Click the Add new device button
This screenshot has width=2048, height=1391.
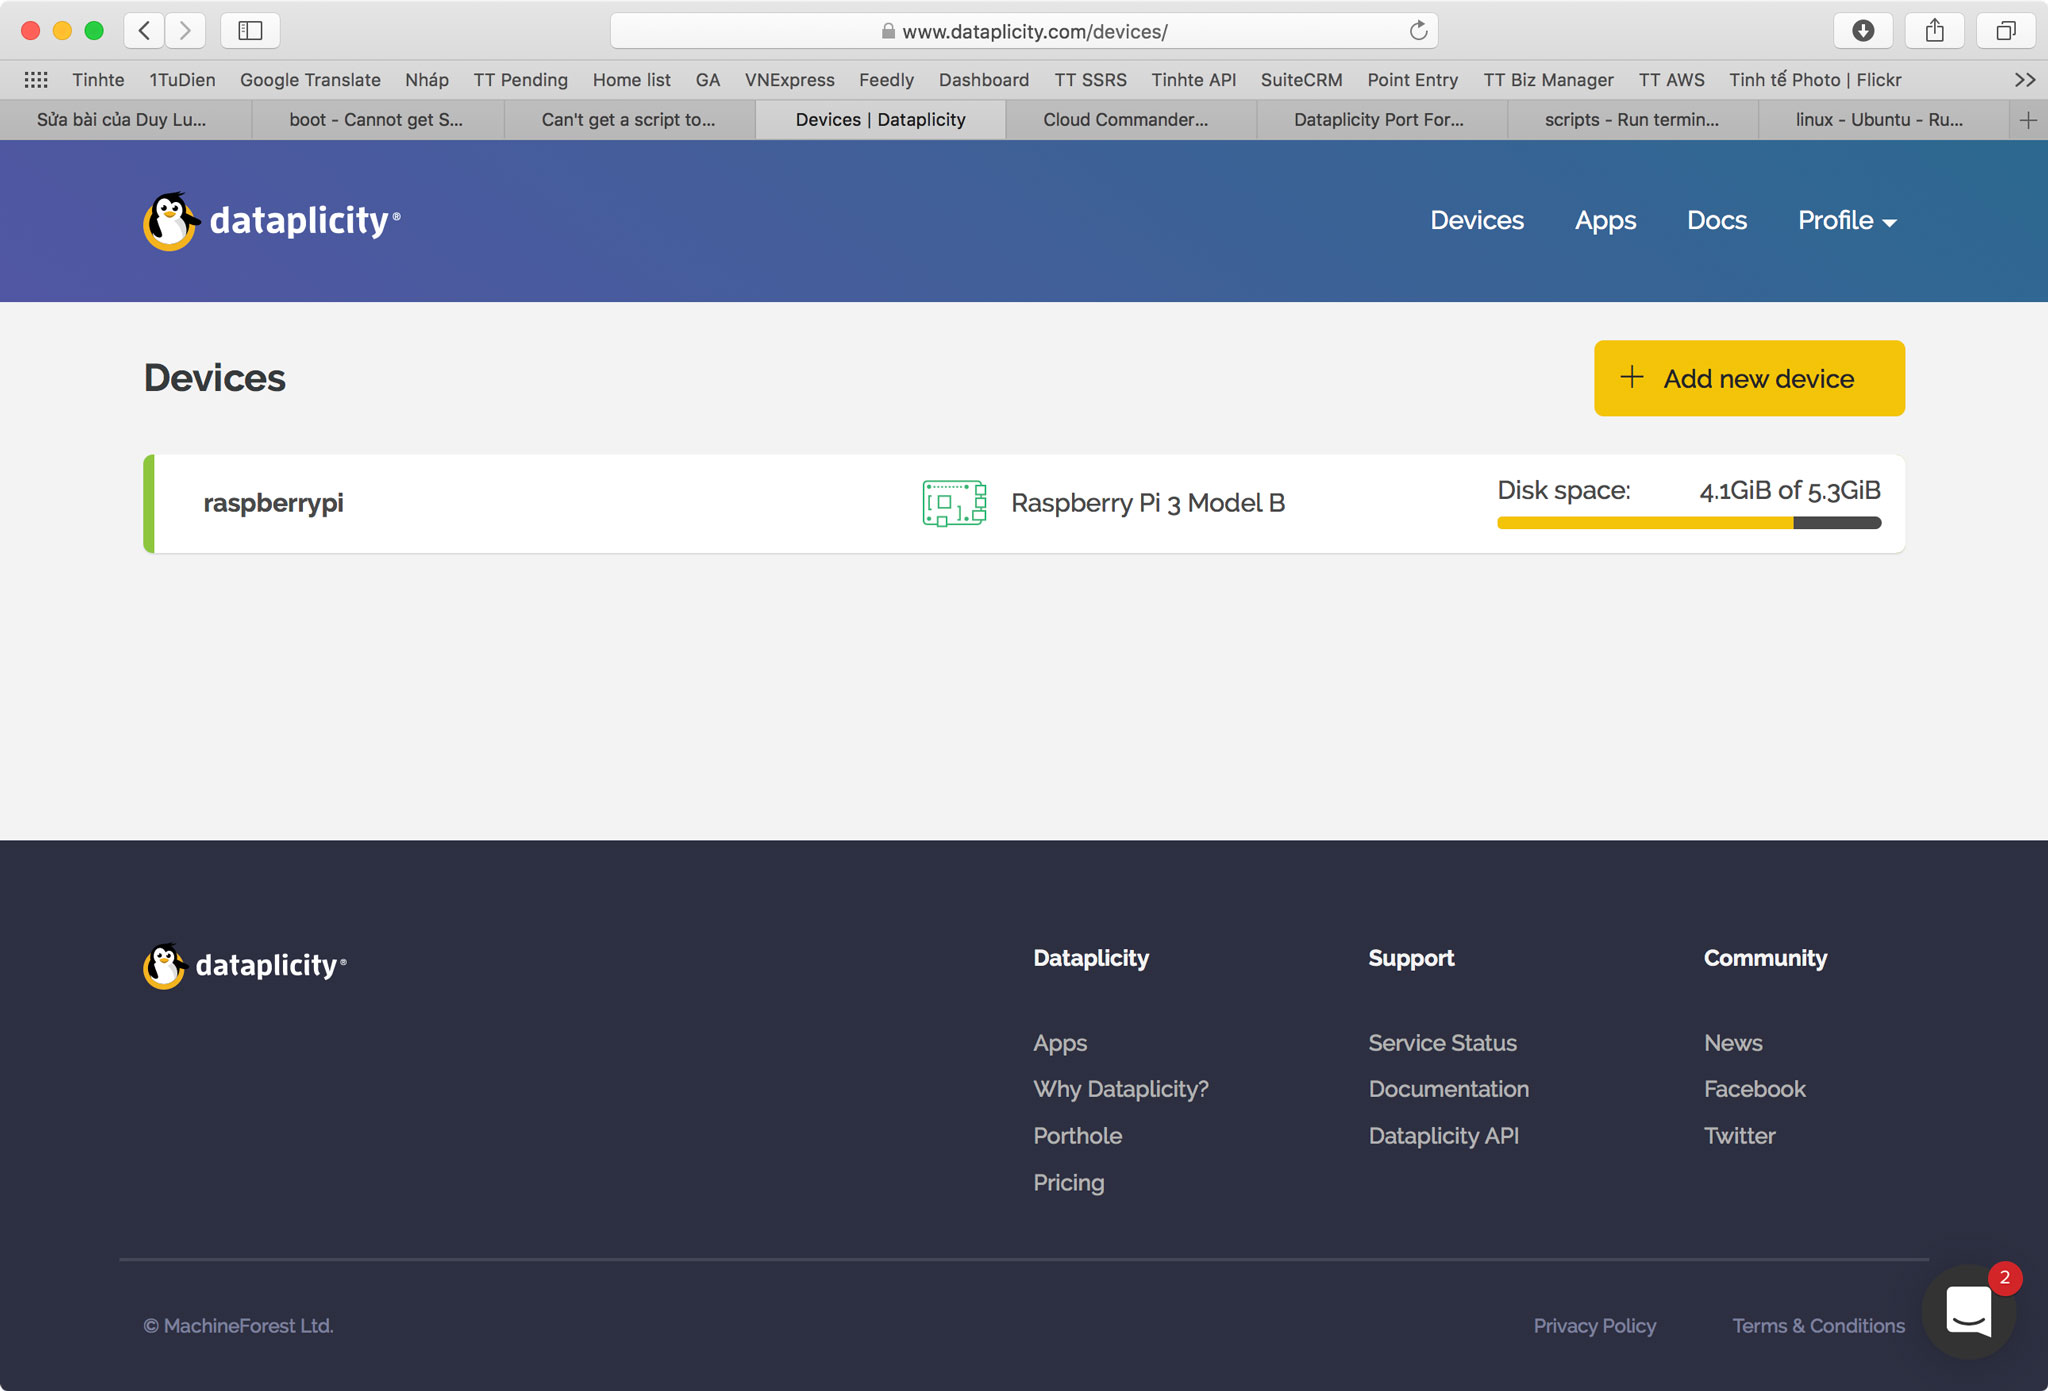(1749, 378)
